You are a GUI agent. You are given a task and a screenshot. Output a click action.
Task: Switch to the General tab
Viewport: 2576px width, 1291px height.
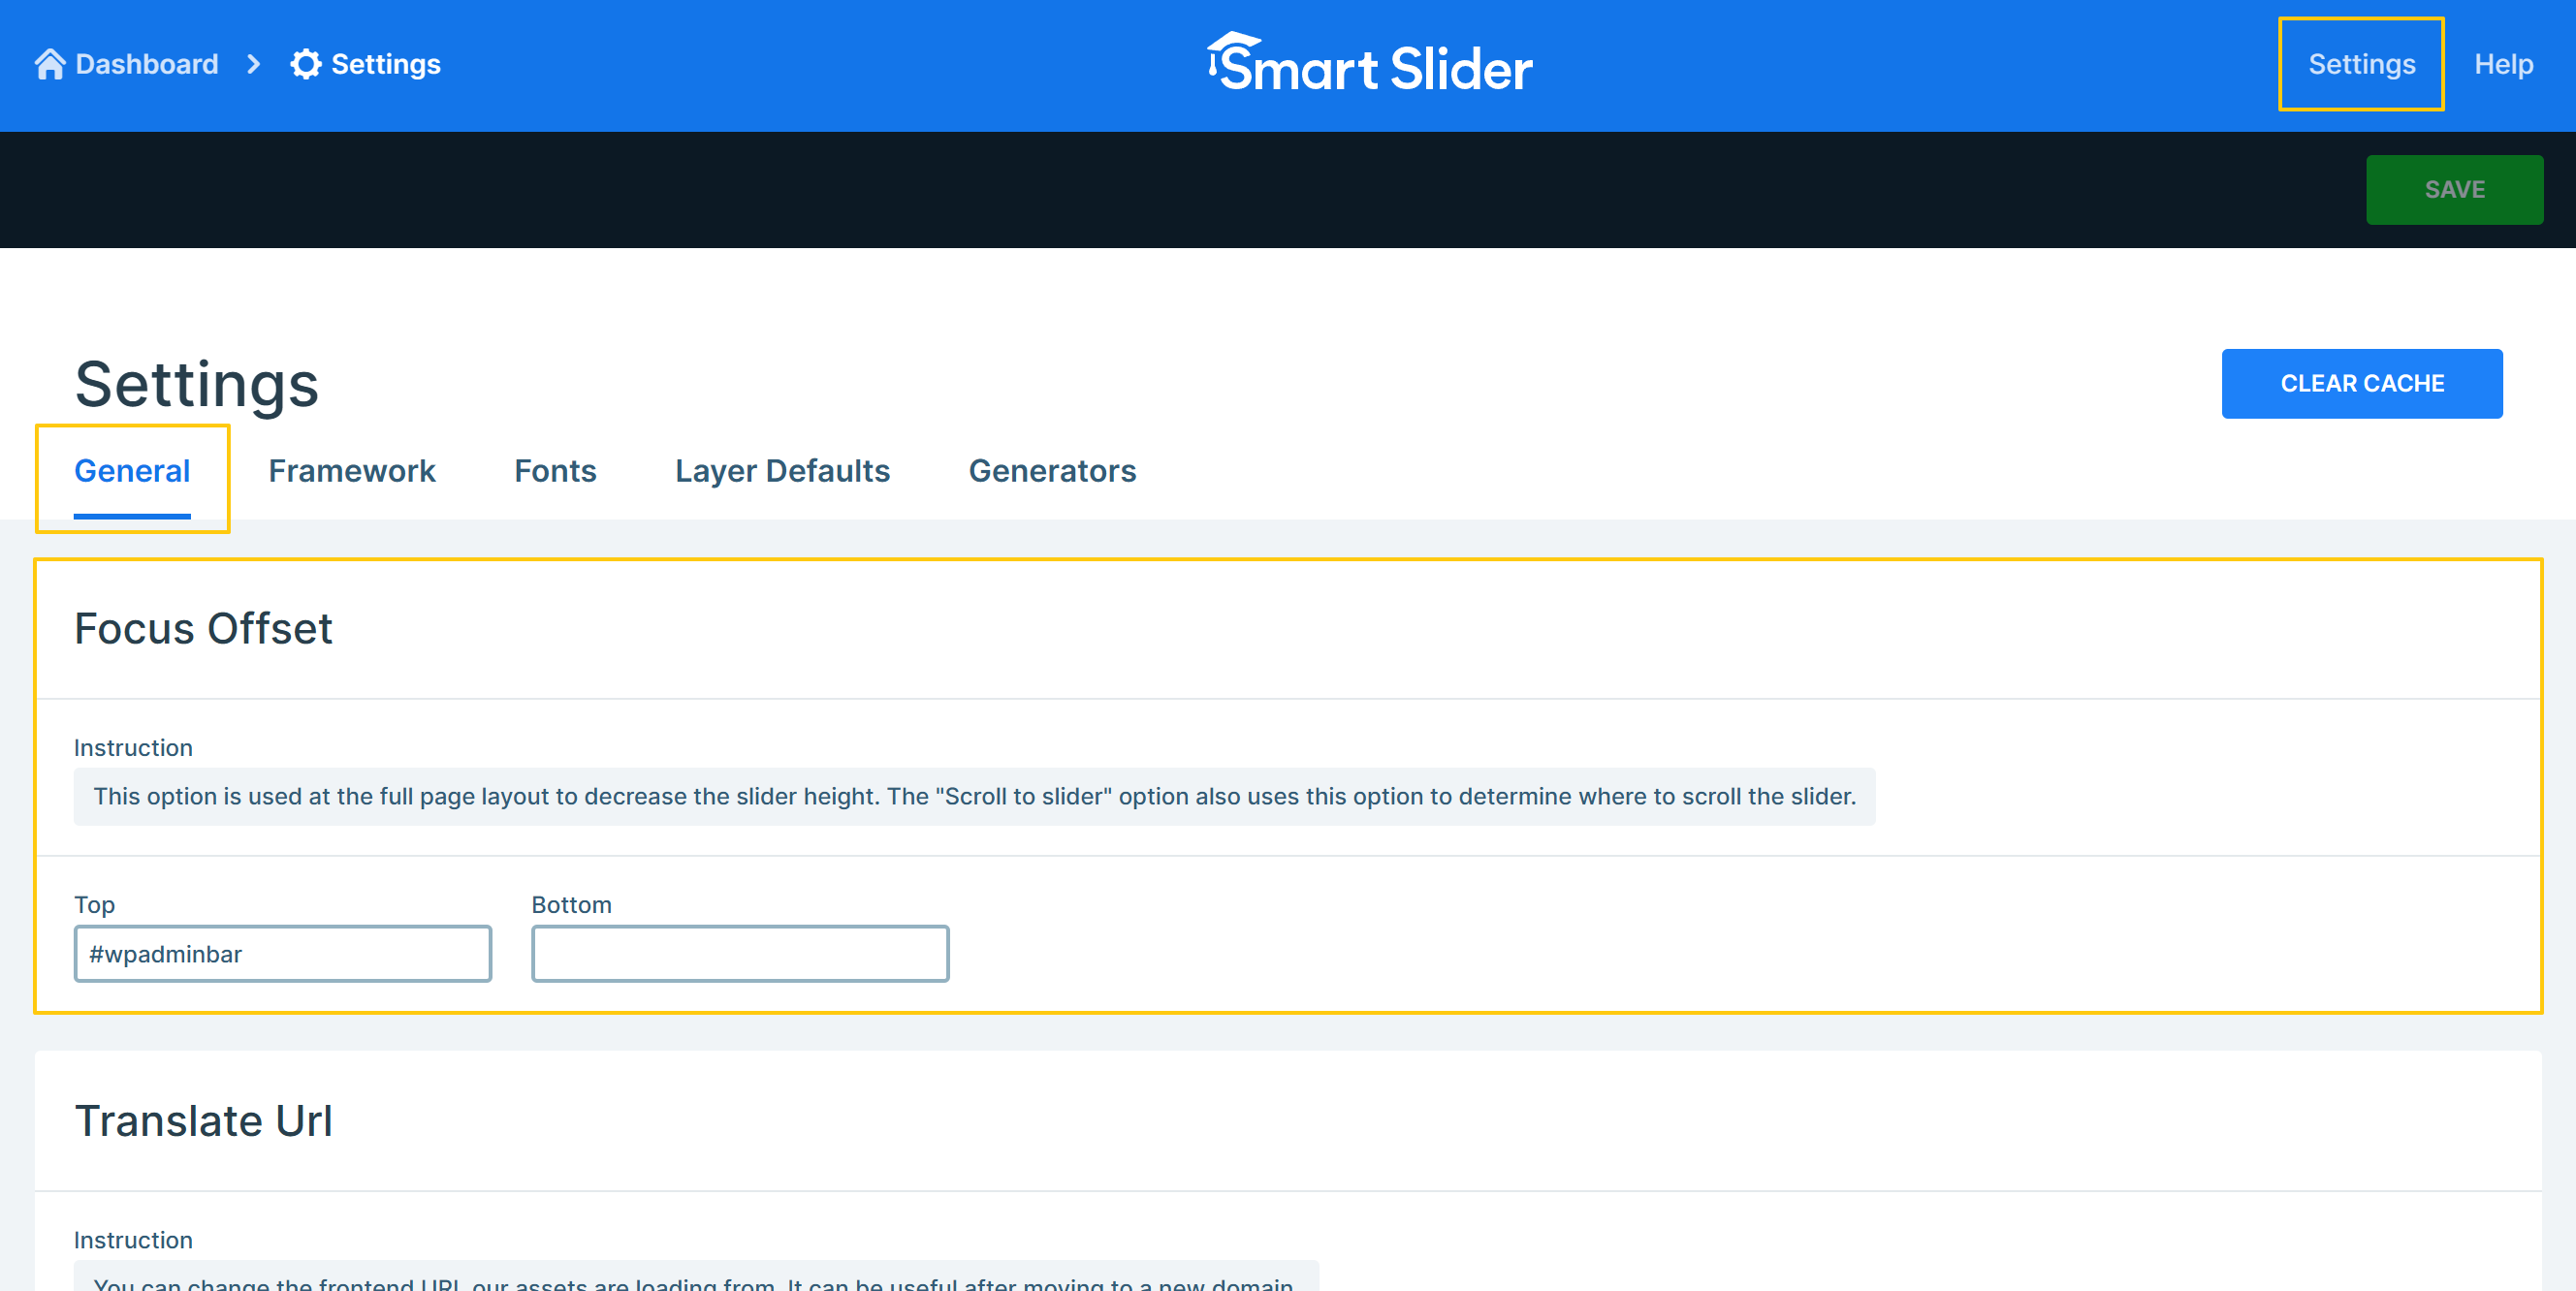[x=132, y=471]
